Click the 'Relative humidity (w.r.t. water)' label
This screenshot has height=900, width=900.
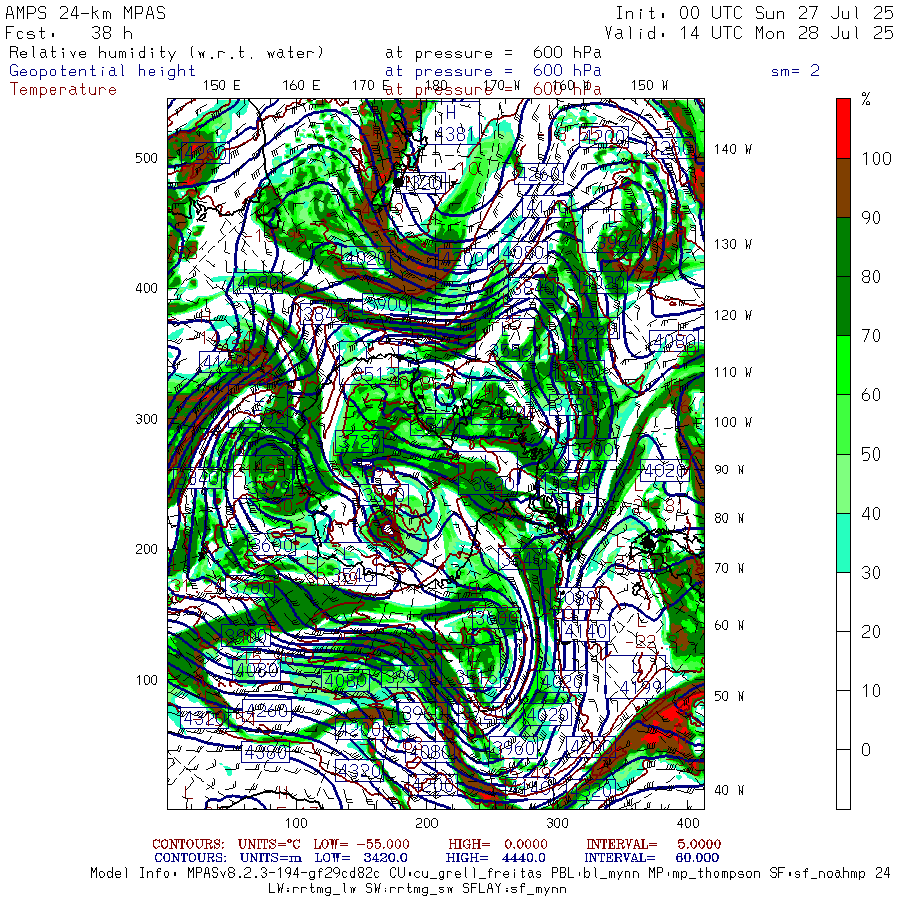[166, 53]
